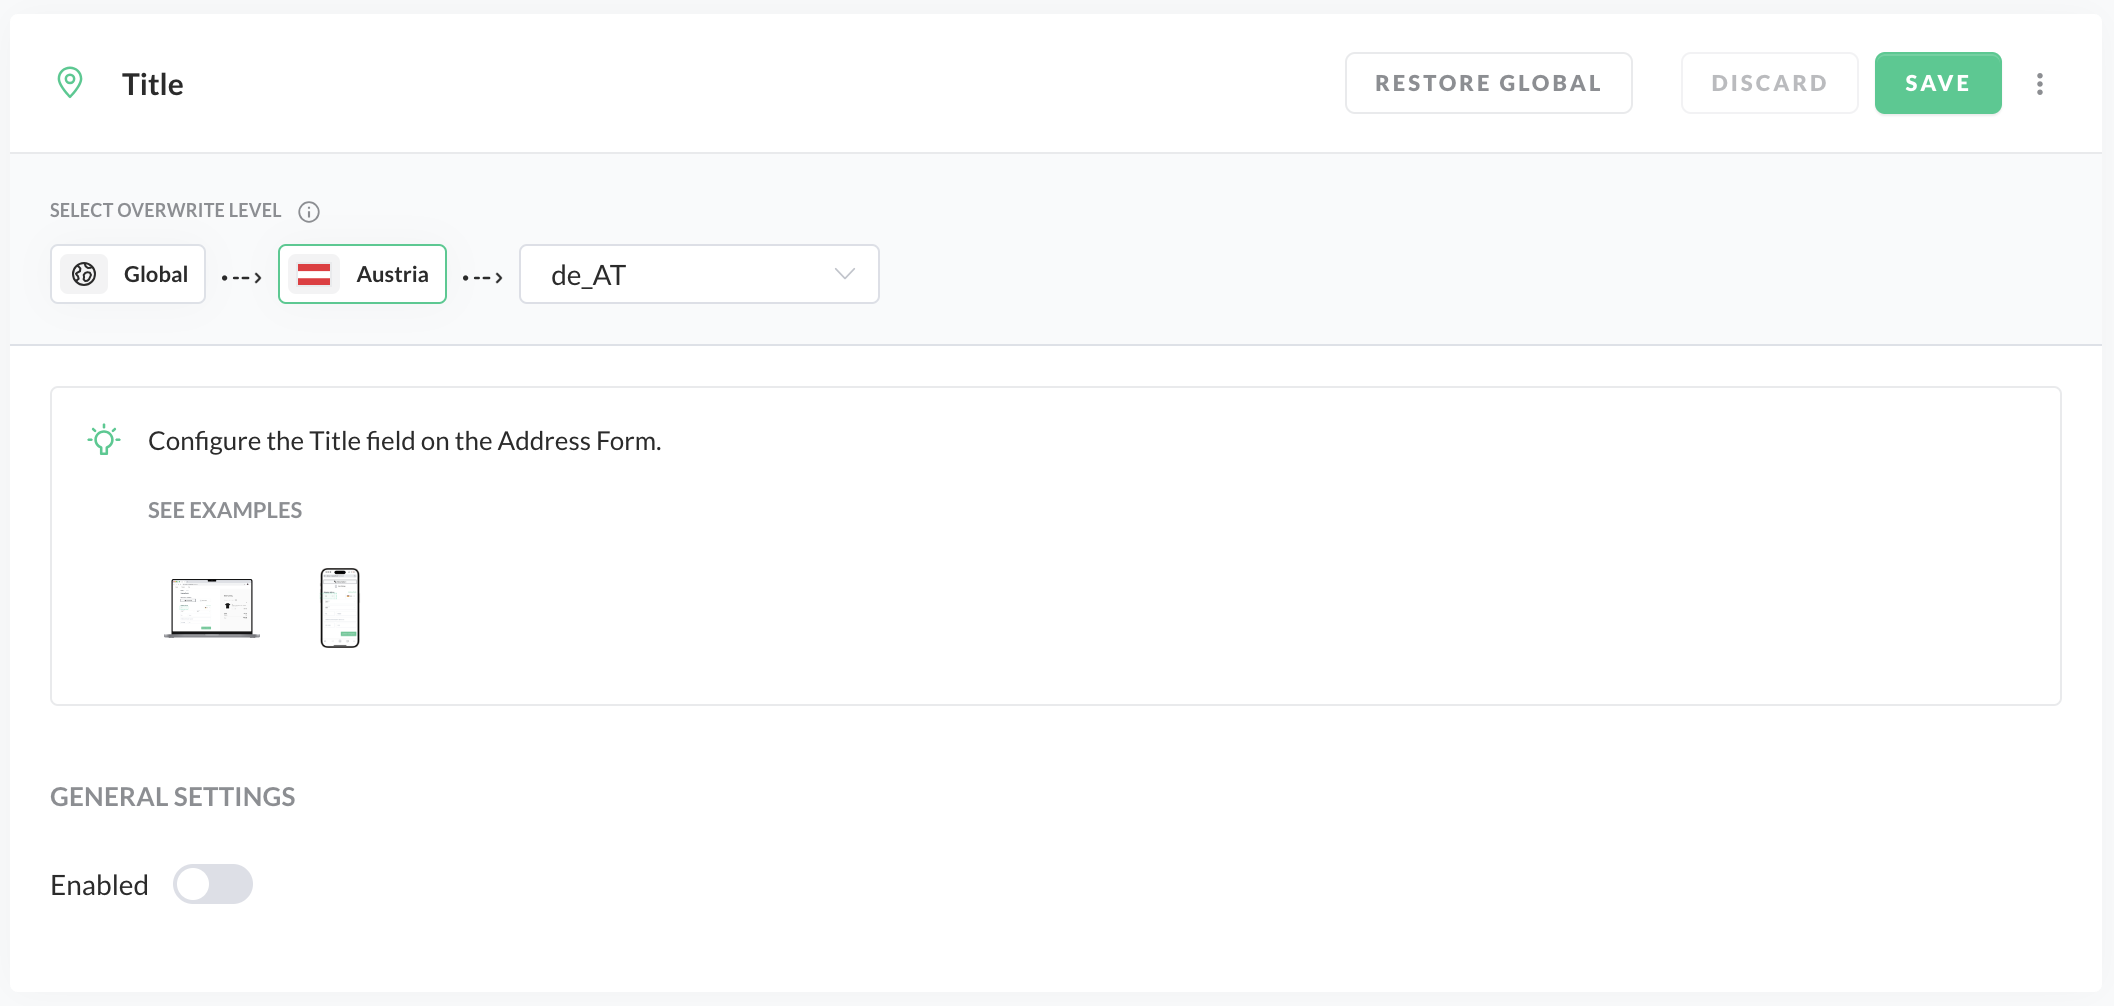This screenshot has width=2114, height=1006.
Task: Click the chevron arrow of the locale dropdown
Action: [x=845, y=274]
